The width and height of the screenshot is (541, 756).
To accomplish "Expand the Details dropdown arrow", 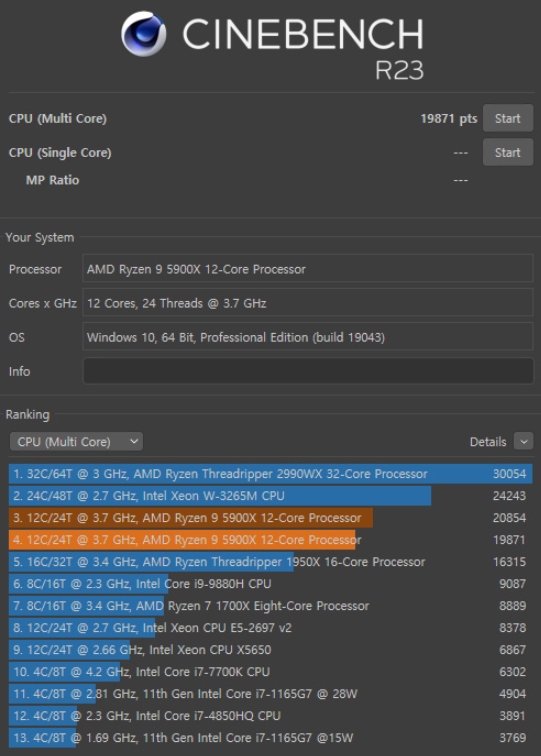I will (524, 441).
